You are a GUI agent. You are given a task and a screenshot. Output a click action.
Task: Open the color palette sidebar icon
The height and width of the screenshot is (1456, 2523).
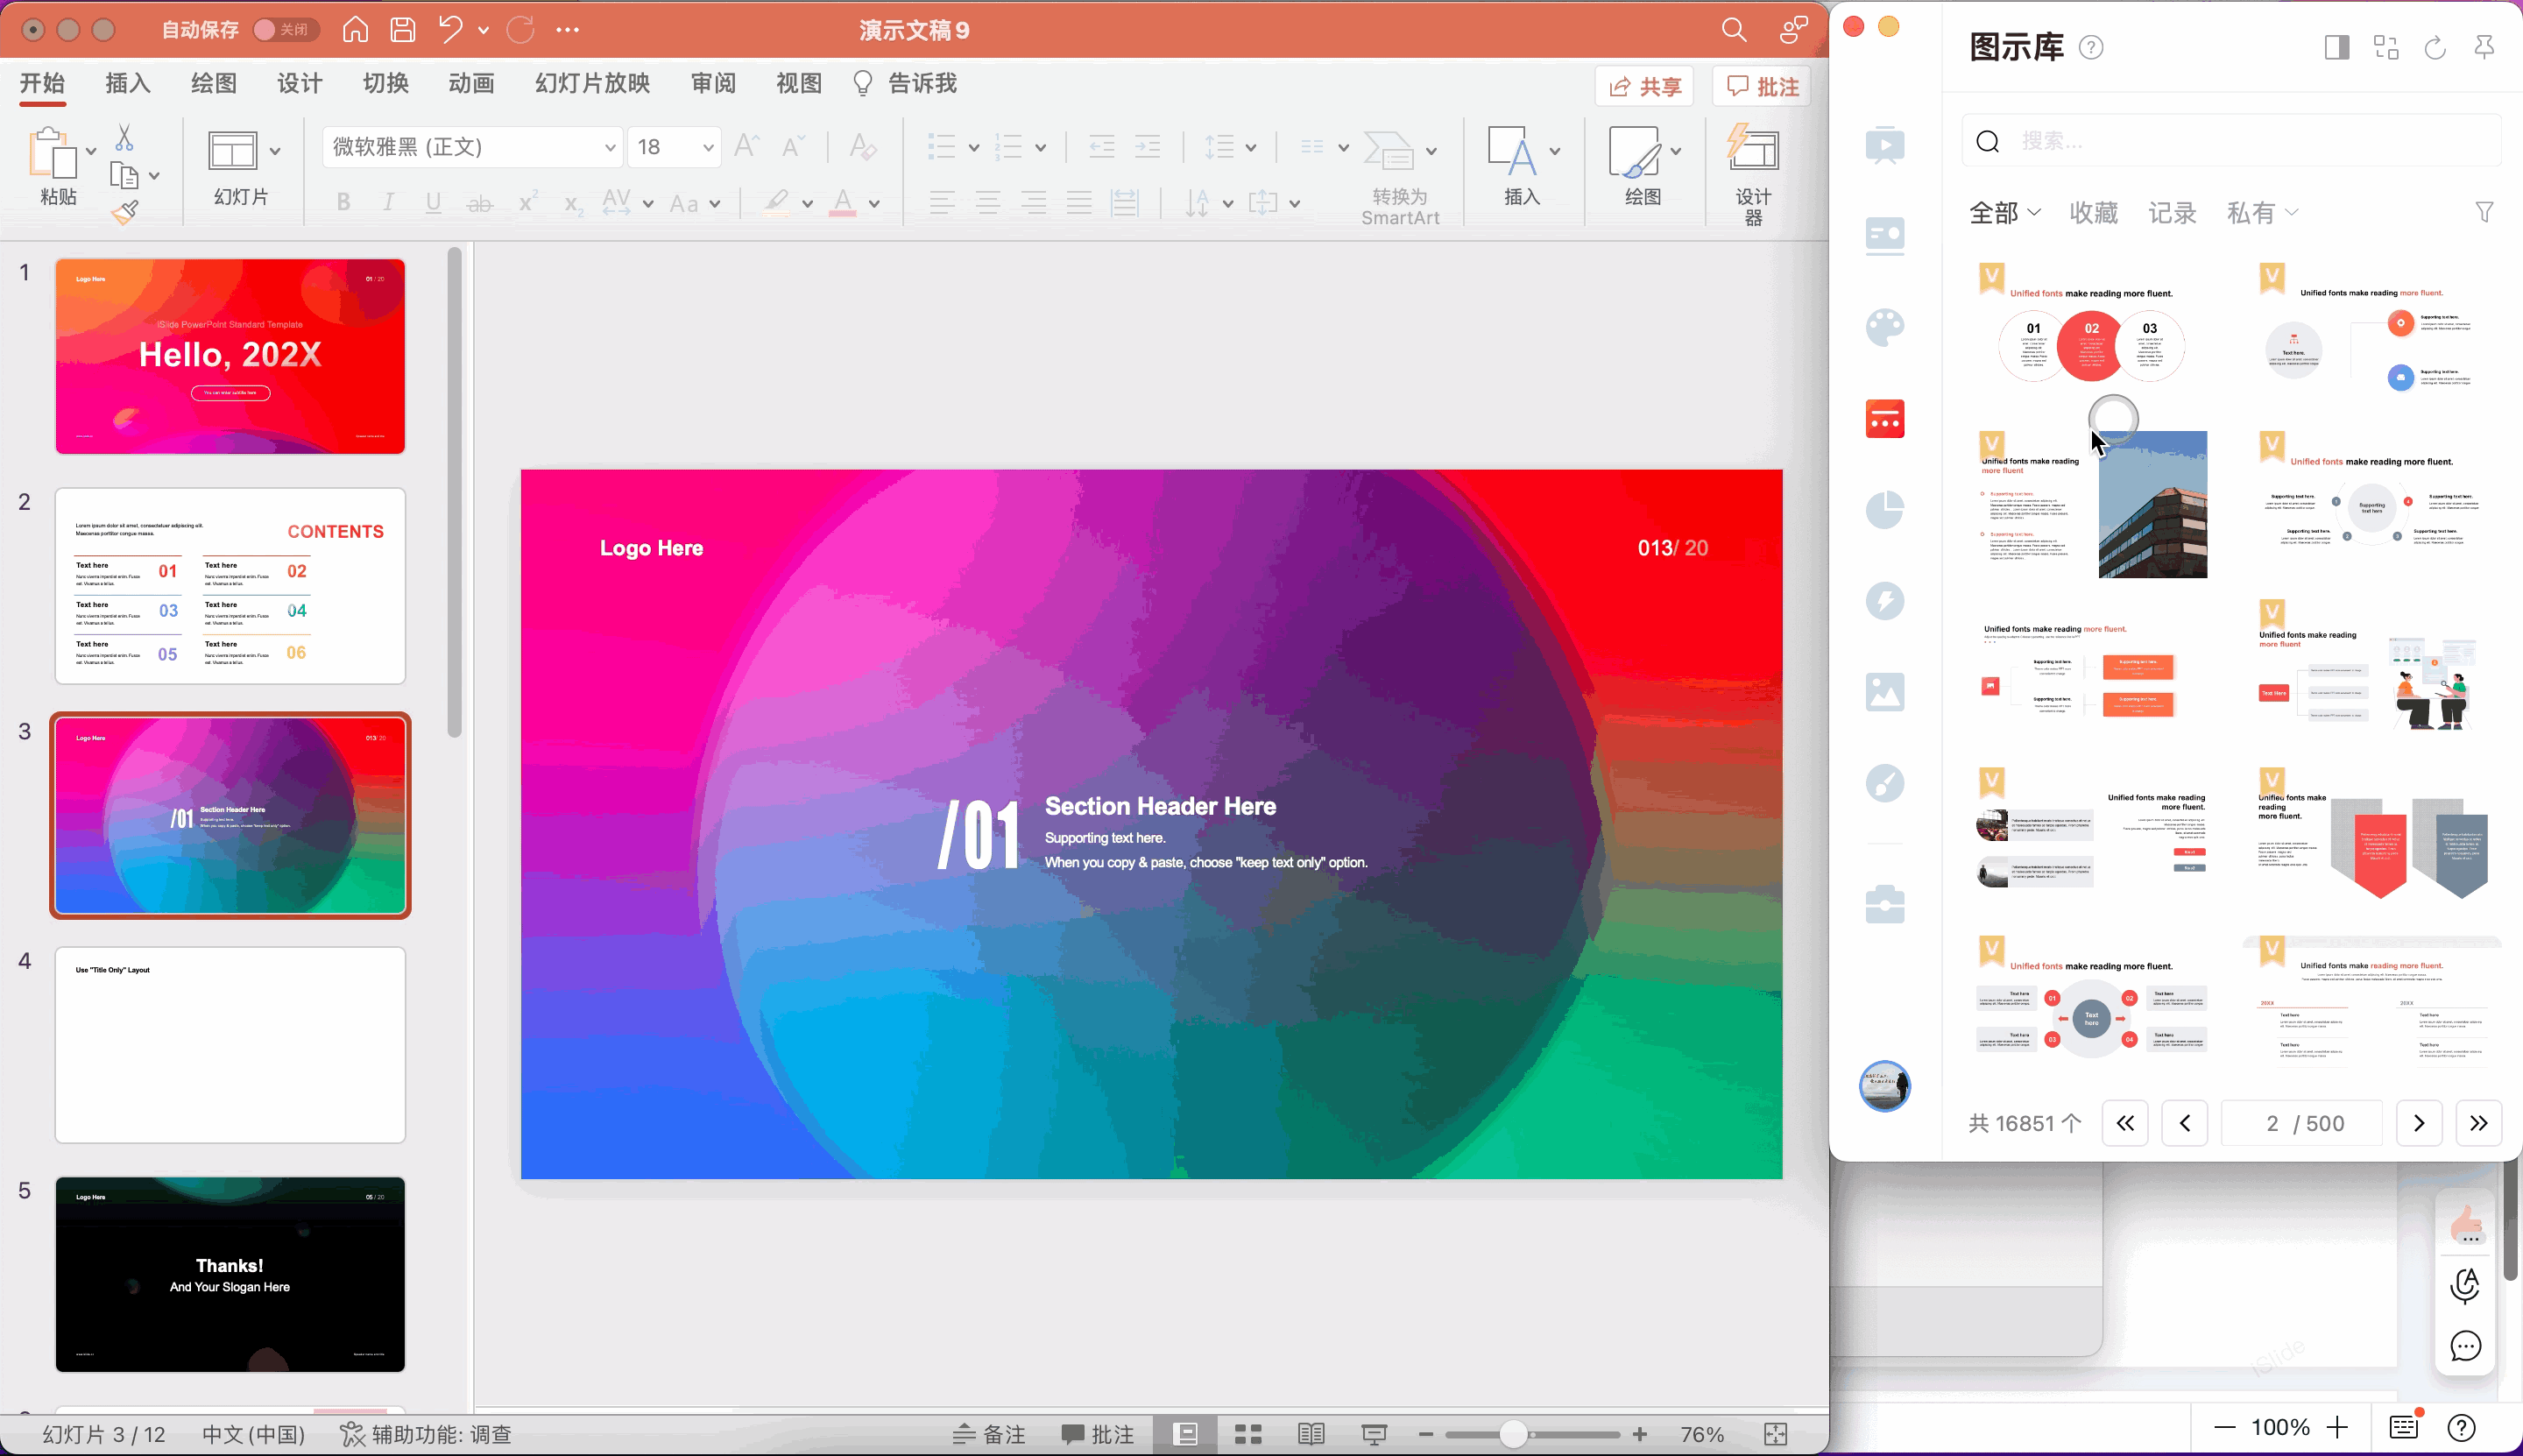(x=1884, y=328)
